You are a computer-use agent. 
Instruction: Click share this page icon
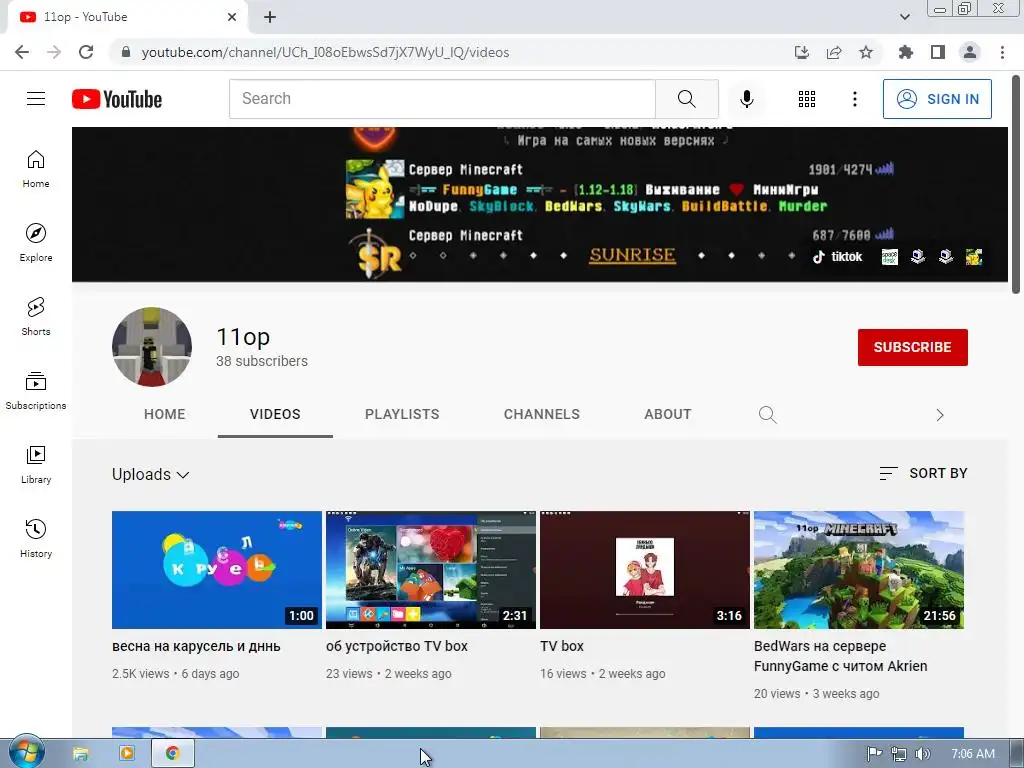[834, 52]
